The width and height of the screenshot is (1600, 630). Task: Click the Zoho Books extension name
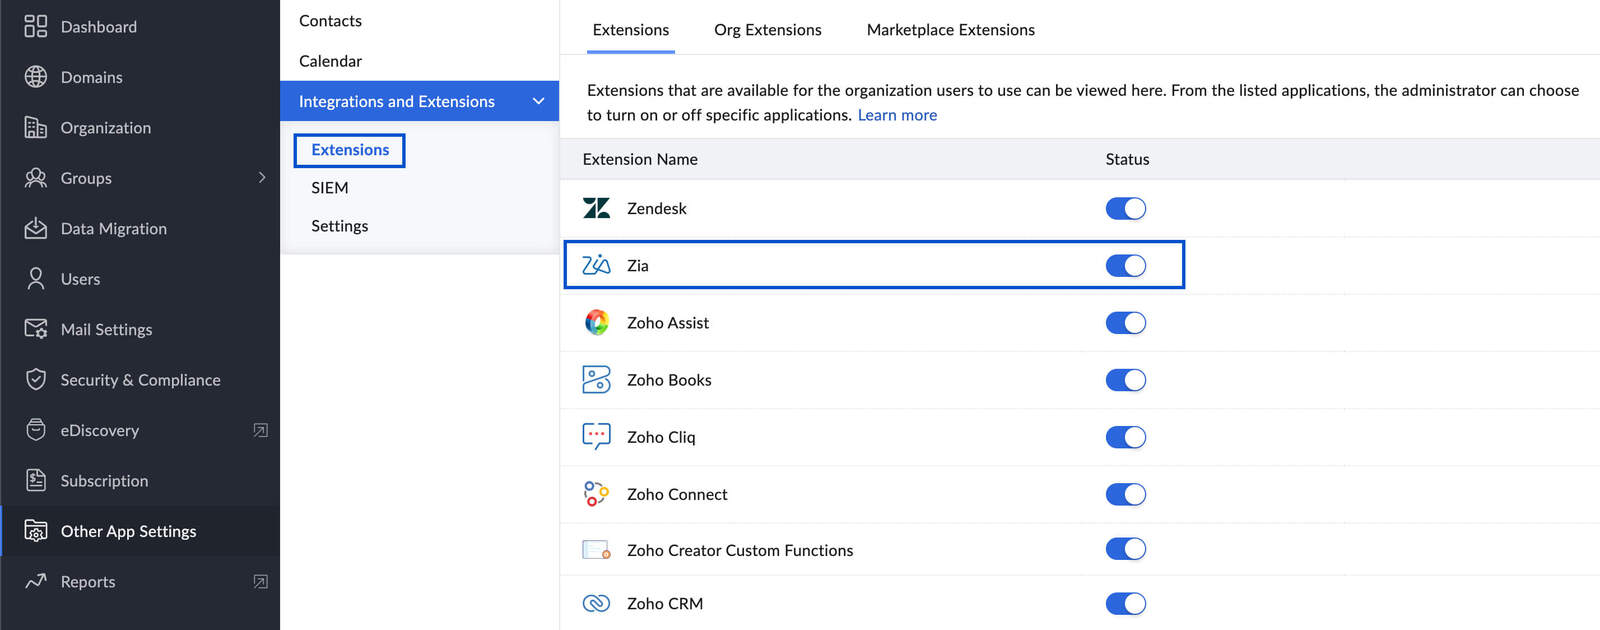669,380
